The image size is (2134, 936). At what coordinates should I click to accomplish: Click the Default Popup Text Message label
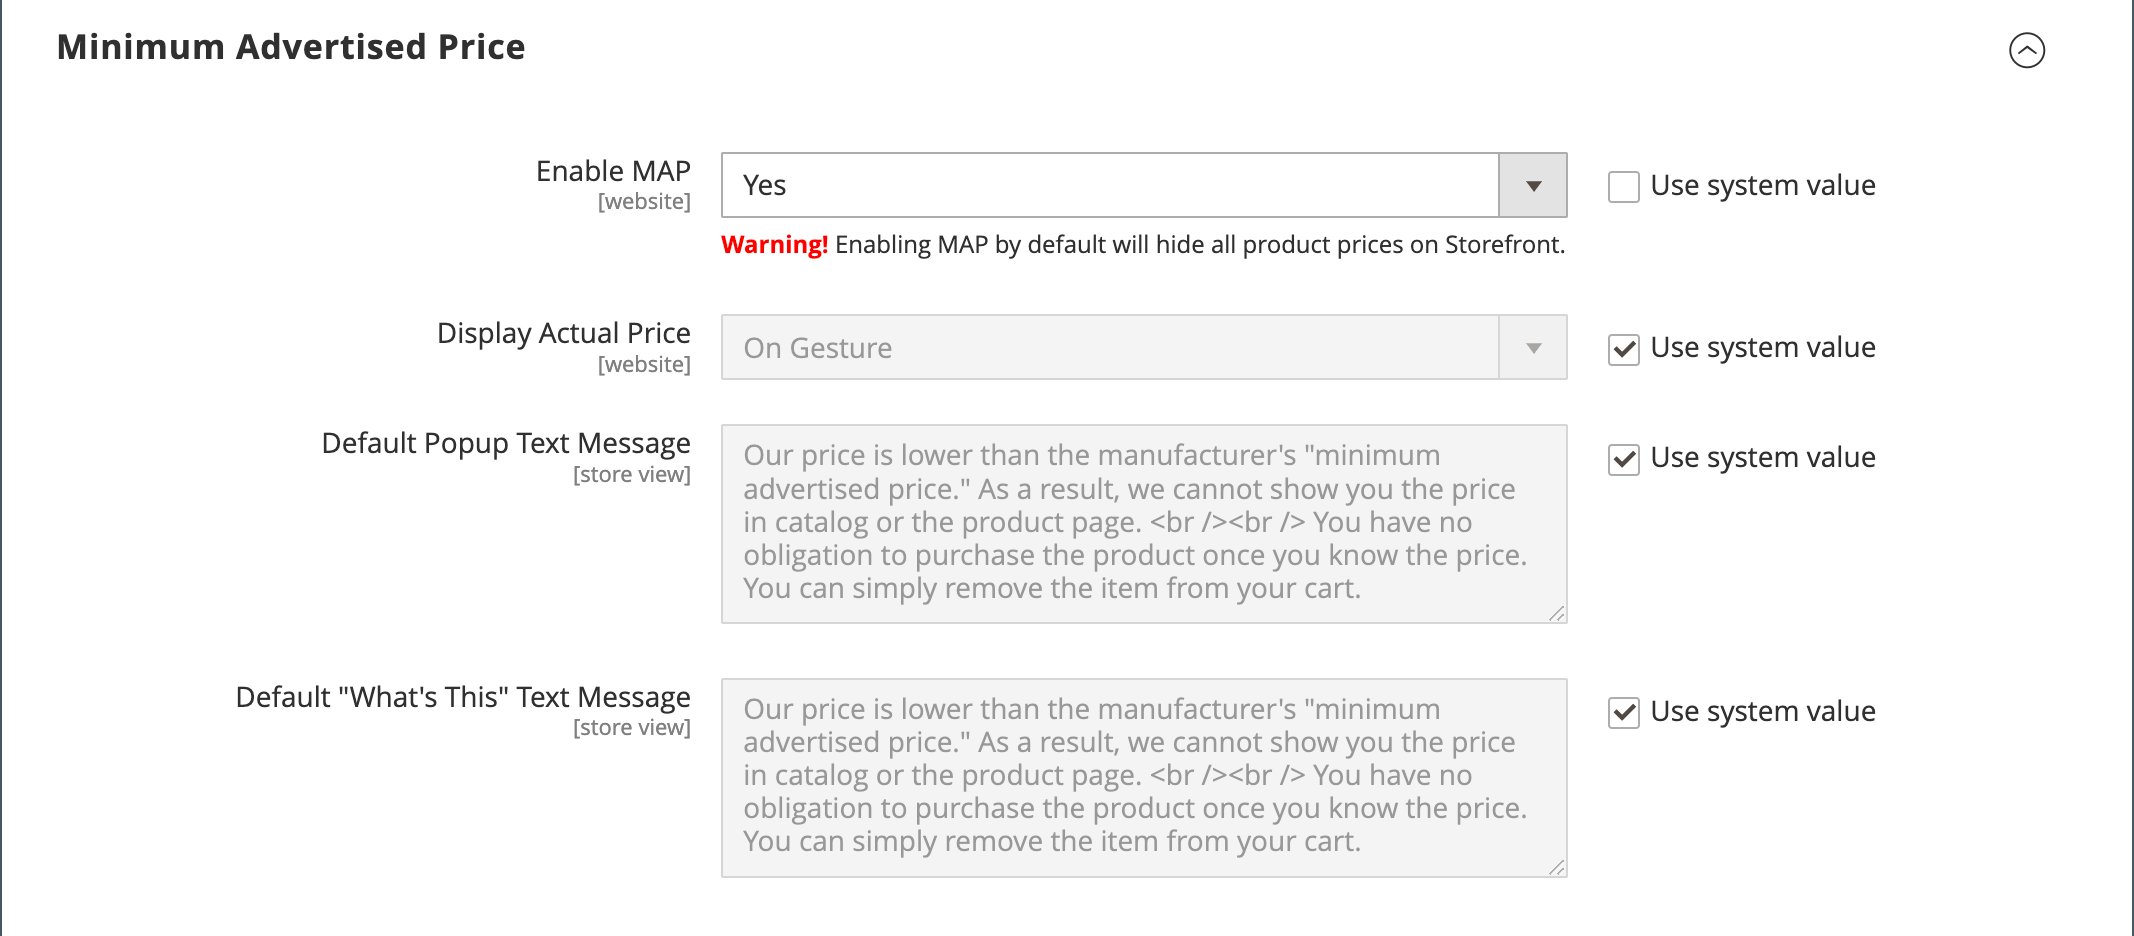tap(506, 443)
